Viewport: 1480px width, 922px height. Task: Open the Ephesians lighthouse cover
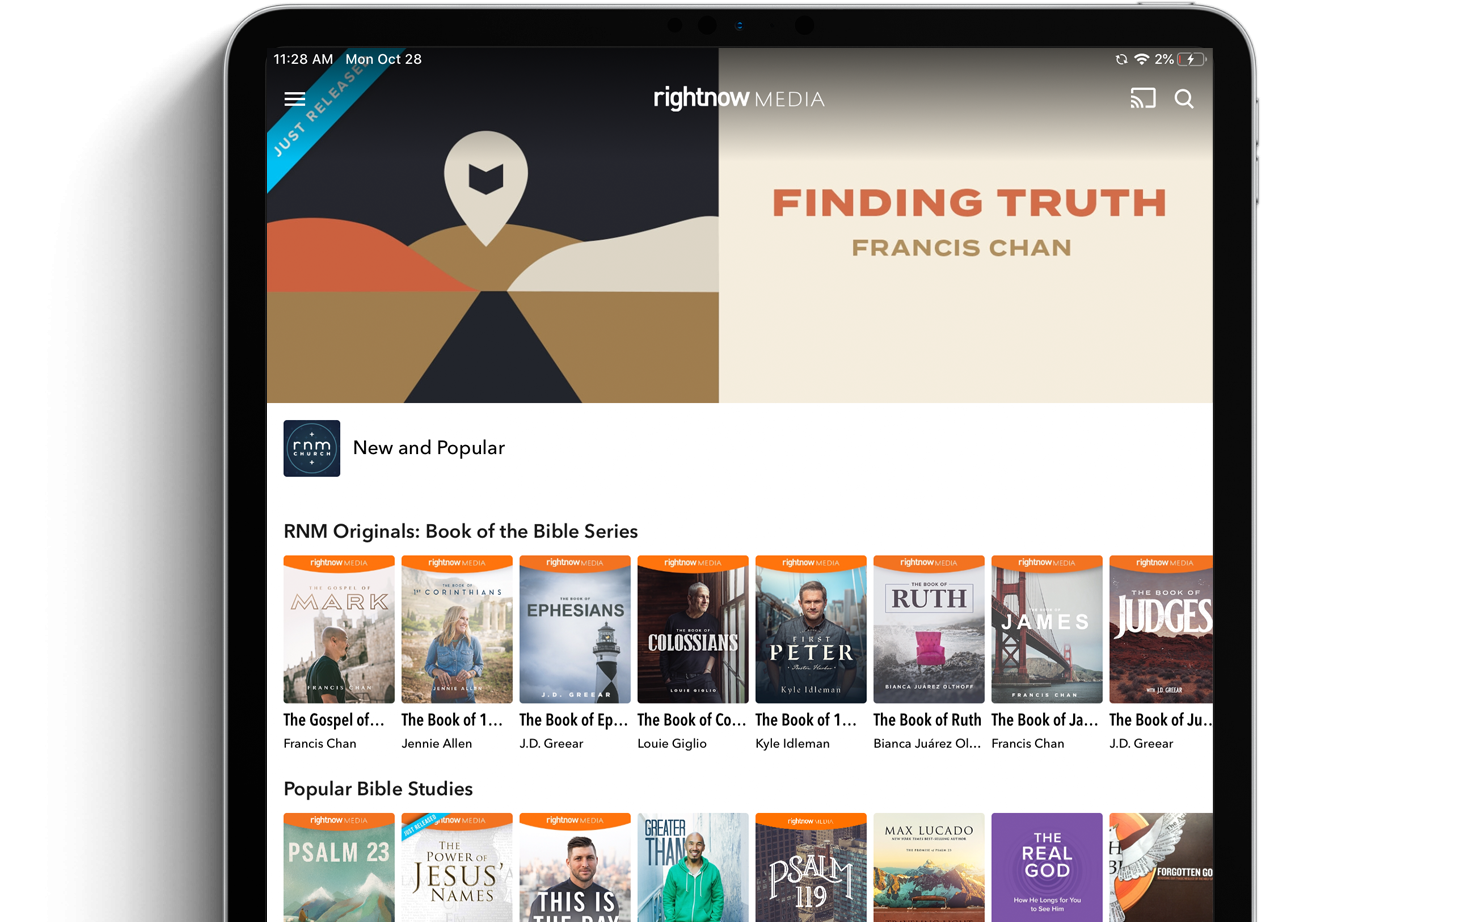(x=575, y=629)
